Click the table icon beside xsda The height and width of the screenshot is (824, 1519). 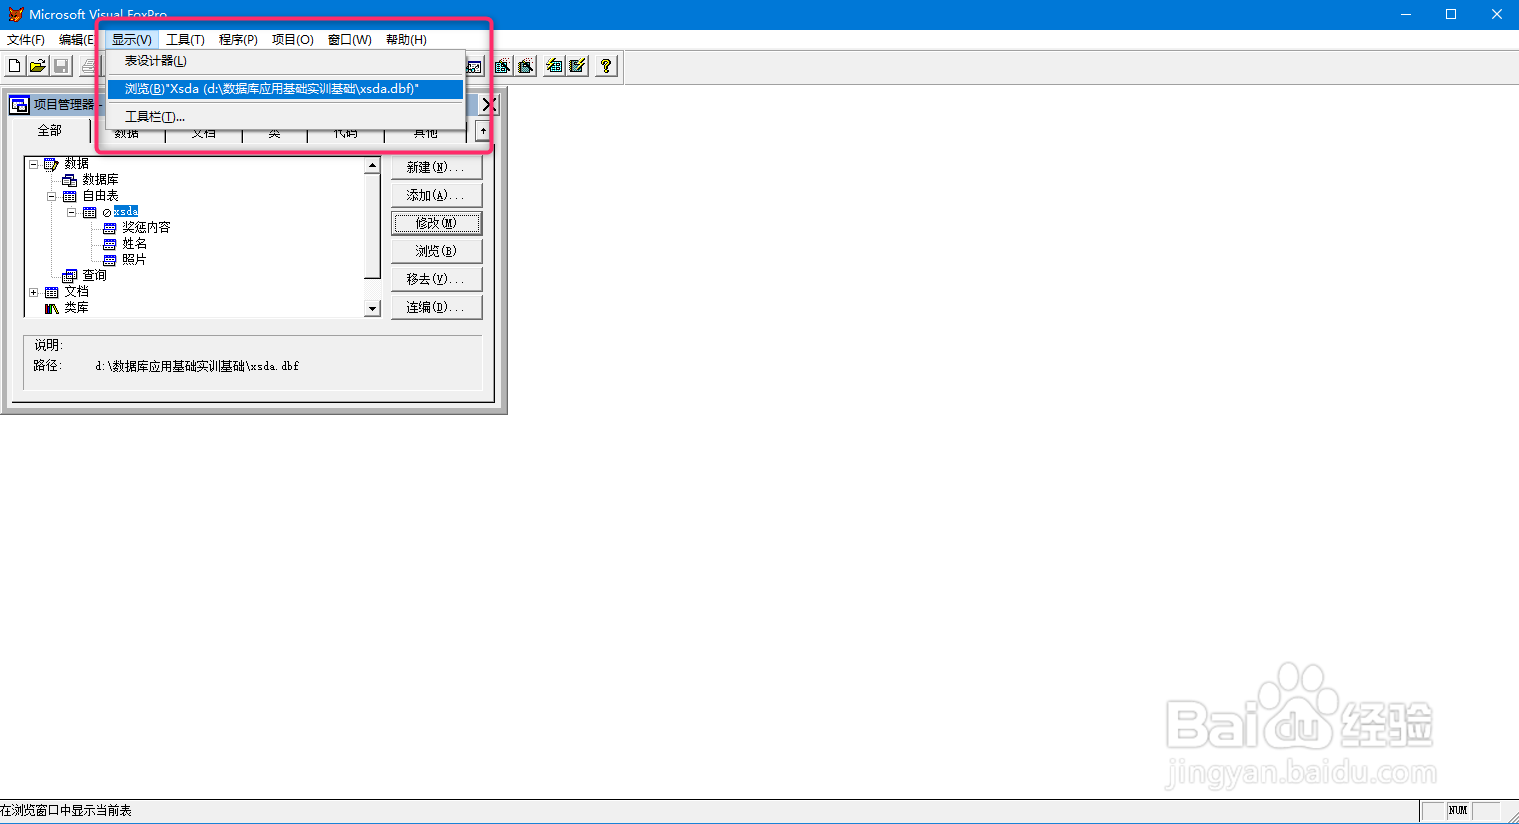[89, 212]
